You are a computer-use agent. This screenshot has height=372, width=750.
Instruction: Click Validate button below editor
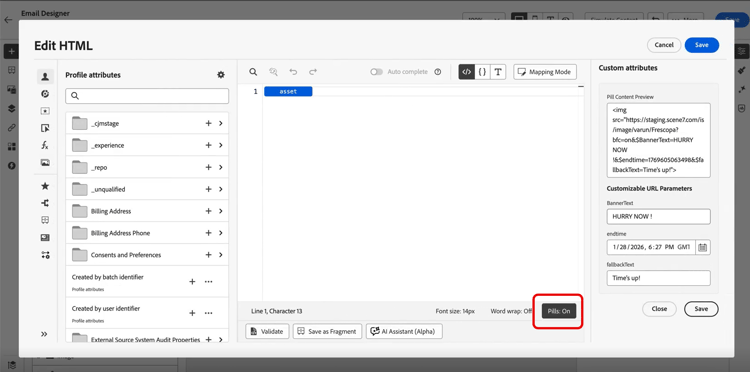click(x=267, y=331)
